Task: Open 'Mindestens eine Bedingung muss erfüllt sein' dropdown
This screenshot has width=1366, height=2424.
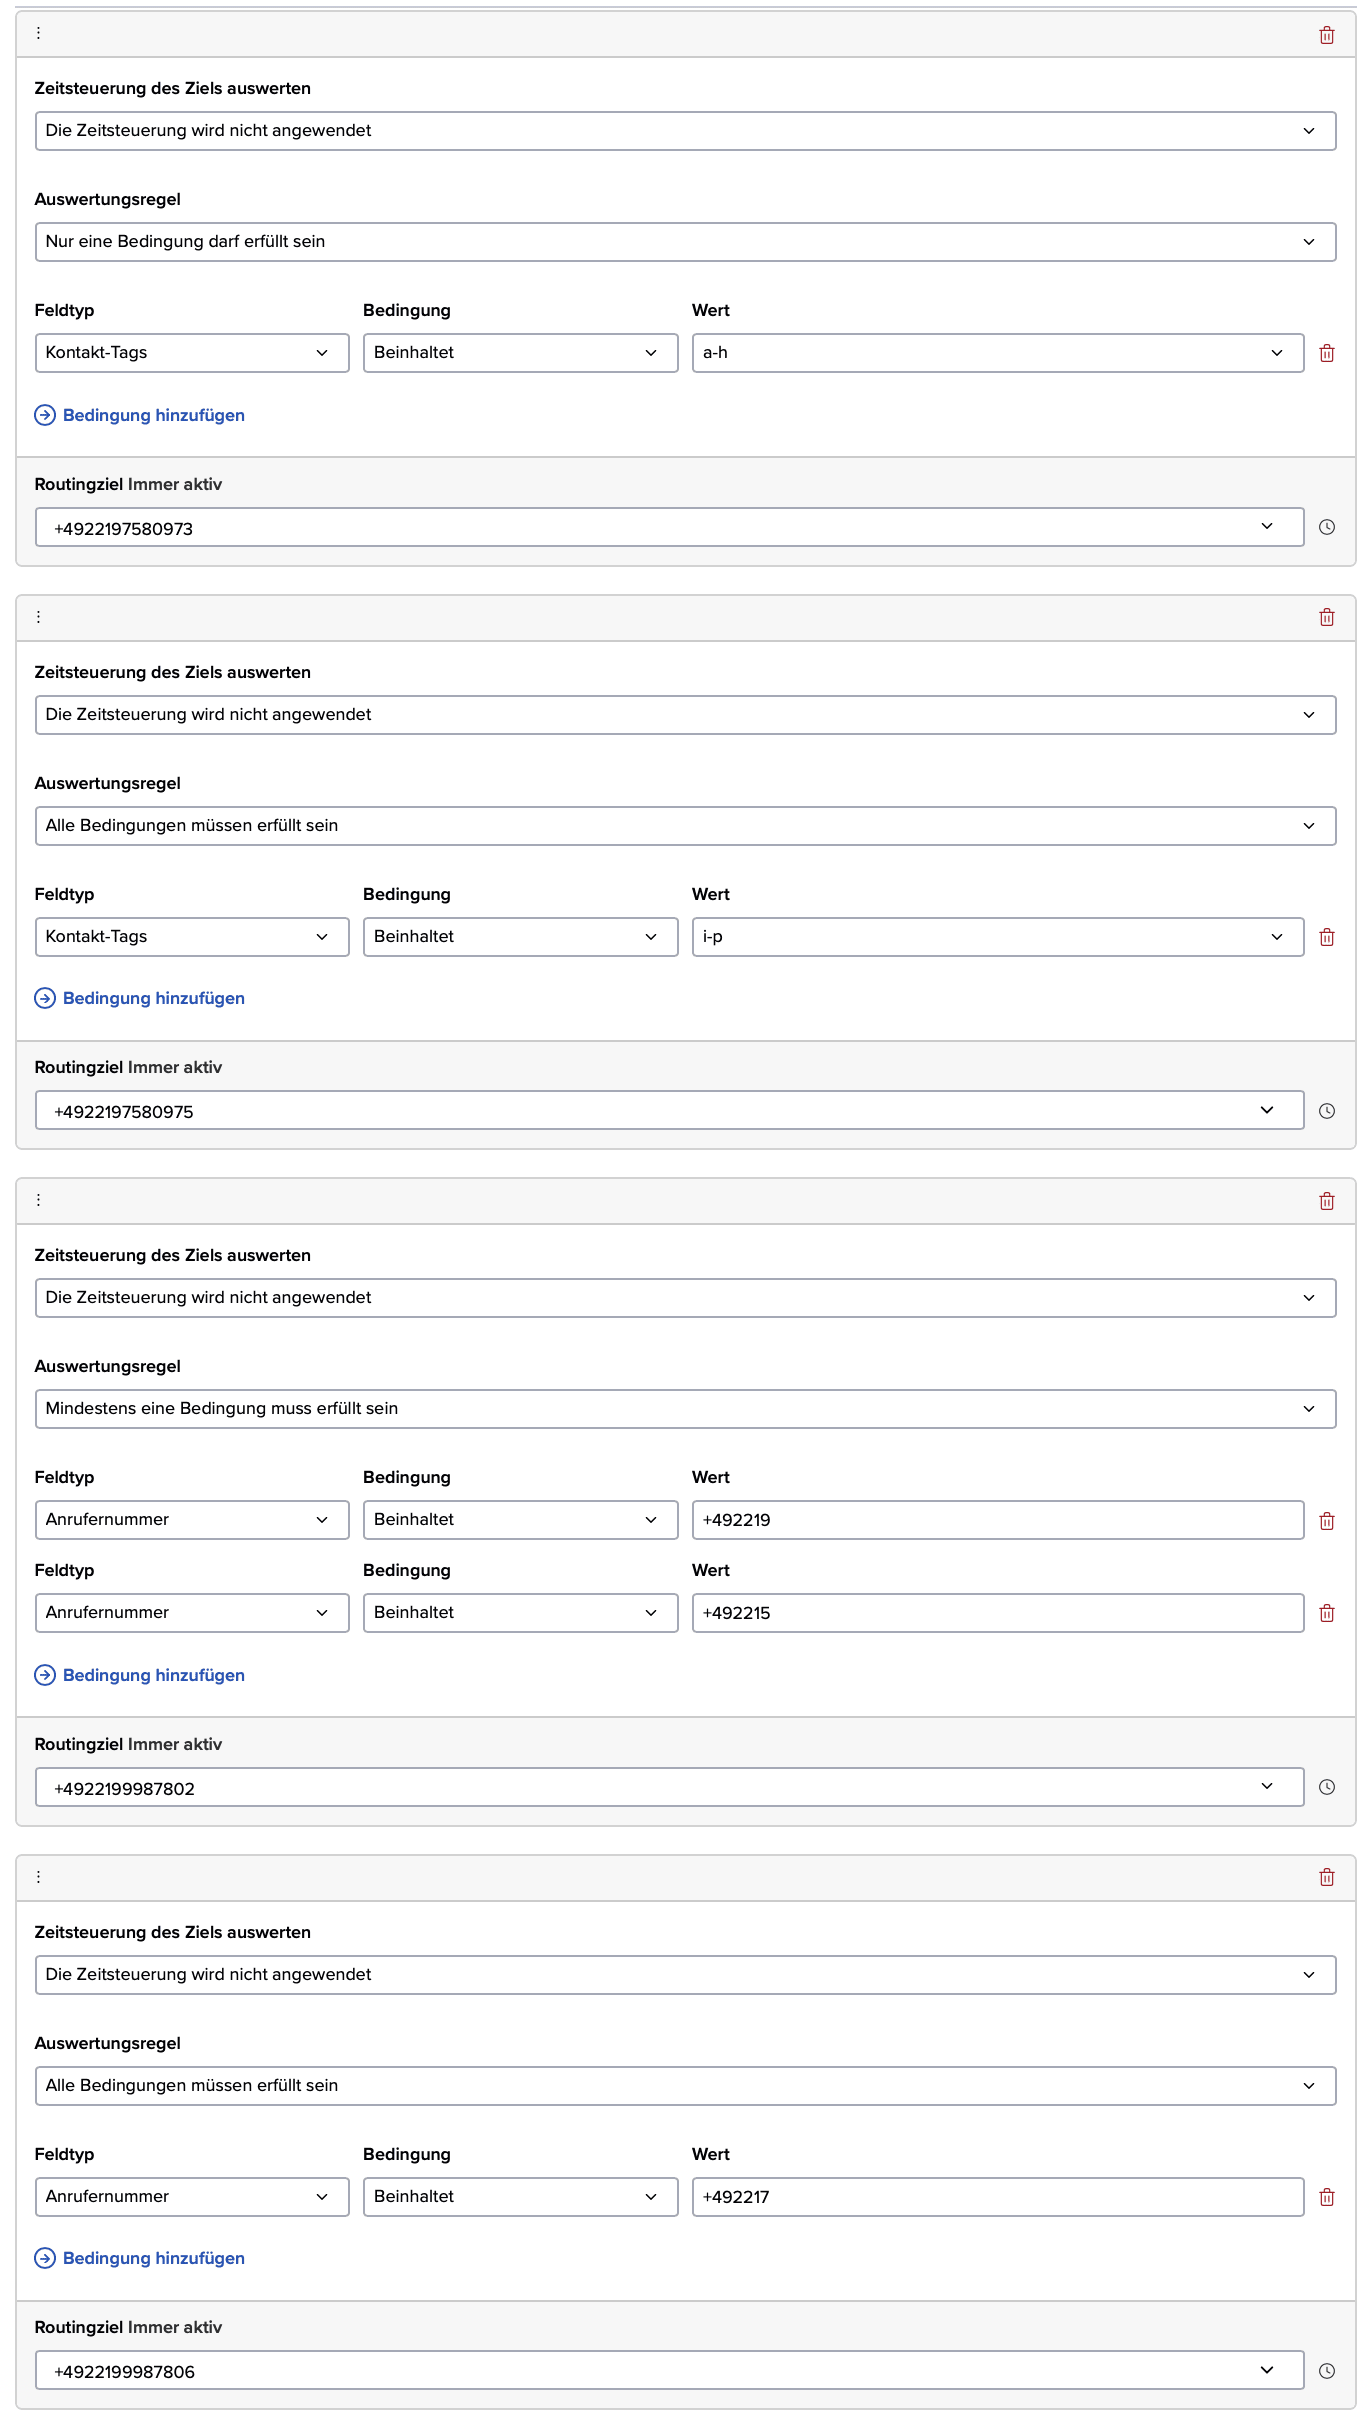Action: (x=685, y=1409)
